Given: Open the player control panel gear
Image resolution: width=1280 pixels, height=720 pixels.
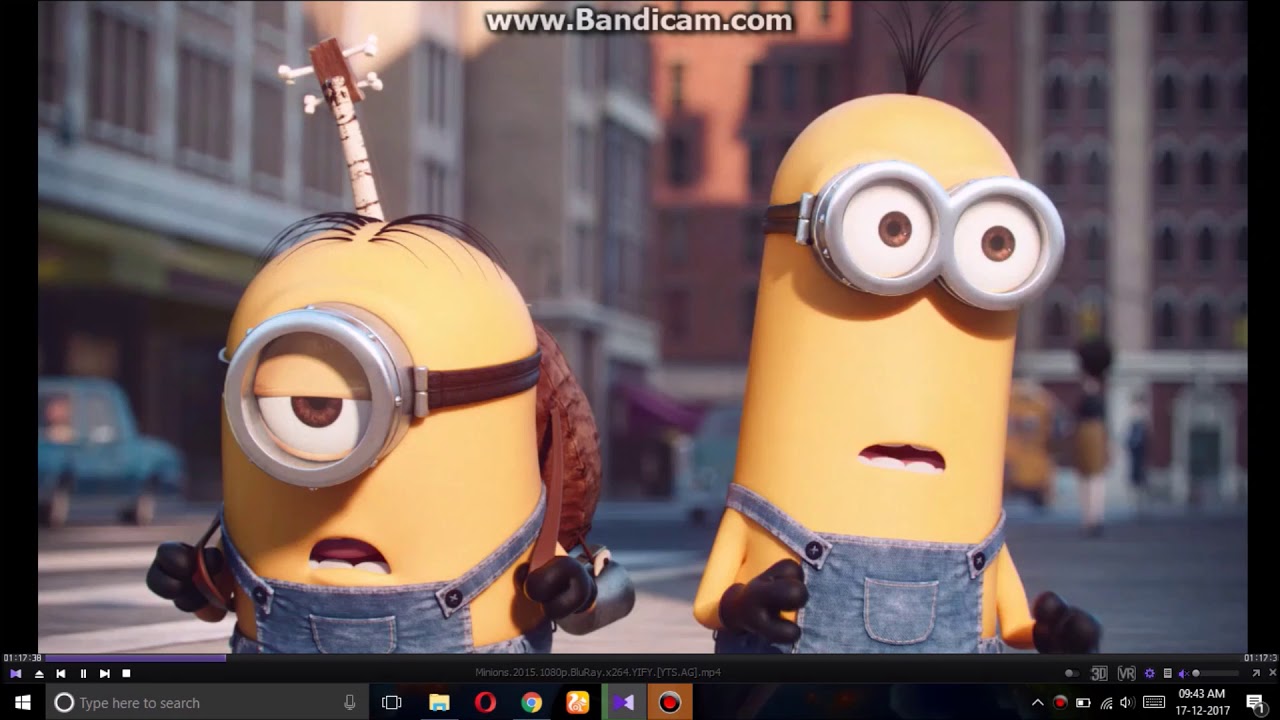Looking at the screenshot, I should coord(1150,673).
